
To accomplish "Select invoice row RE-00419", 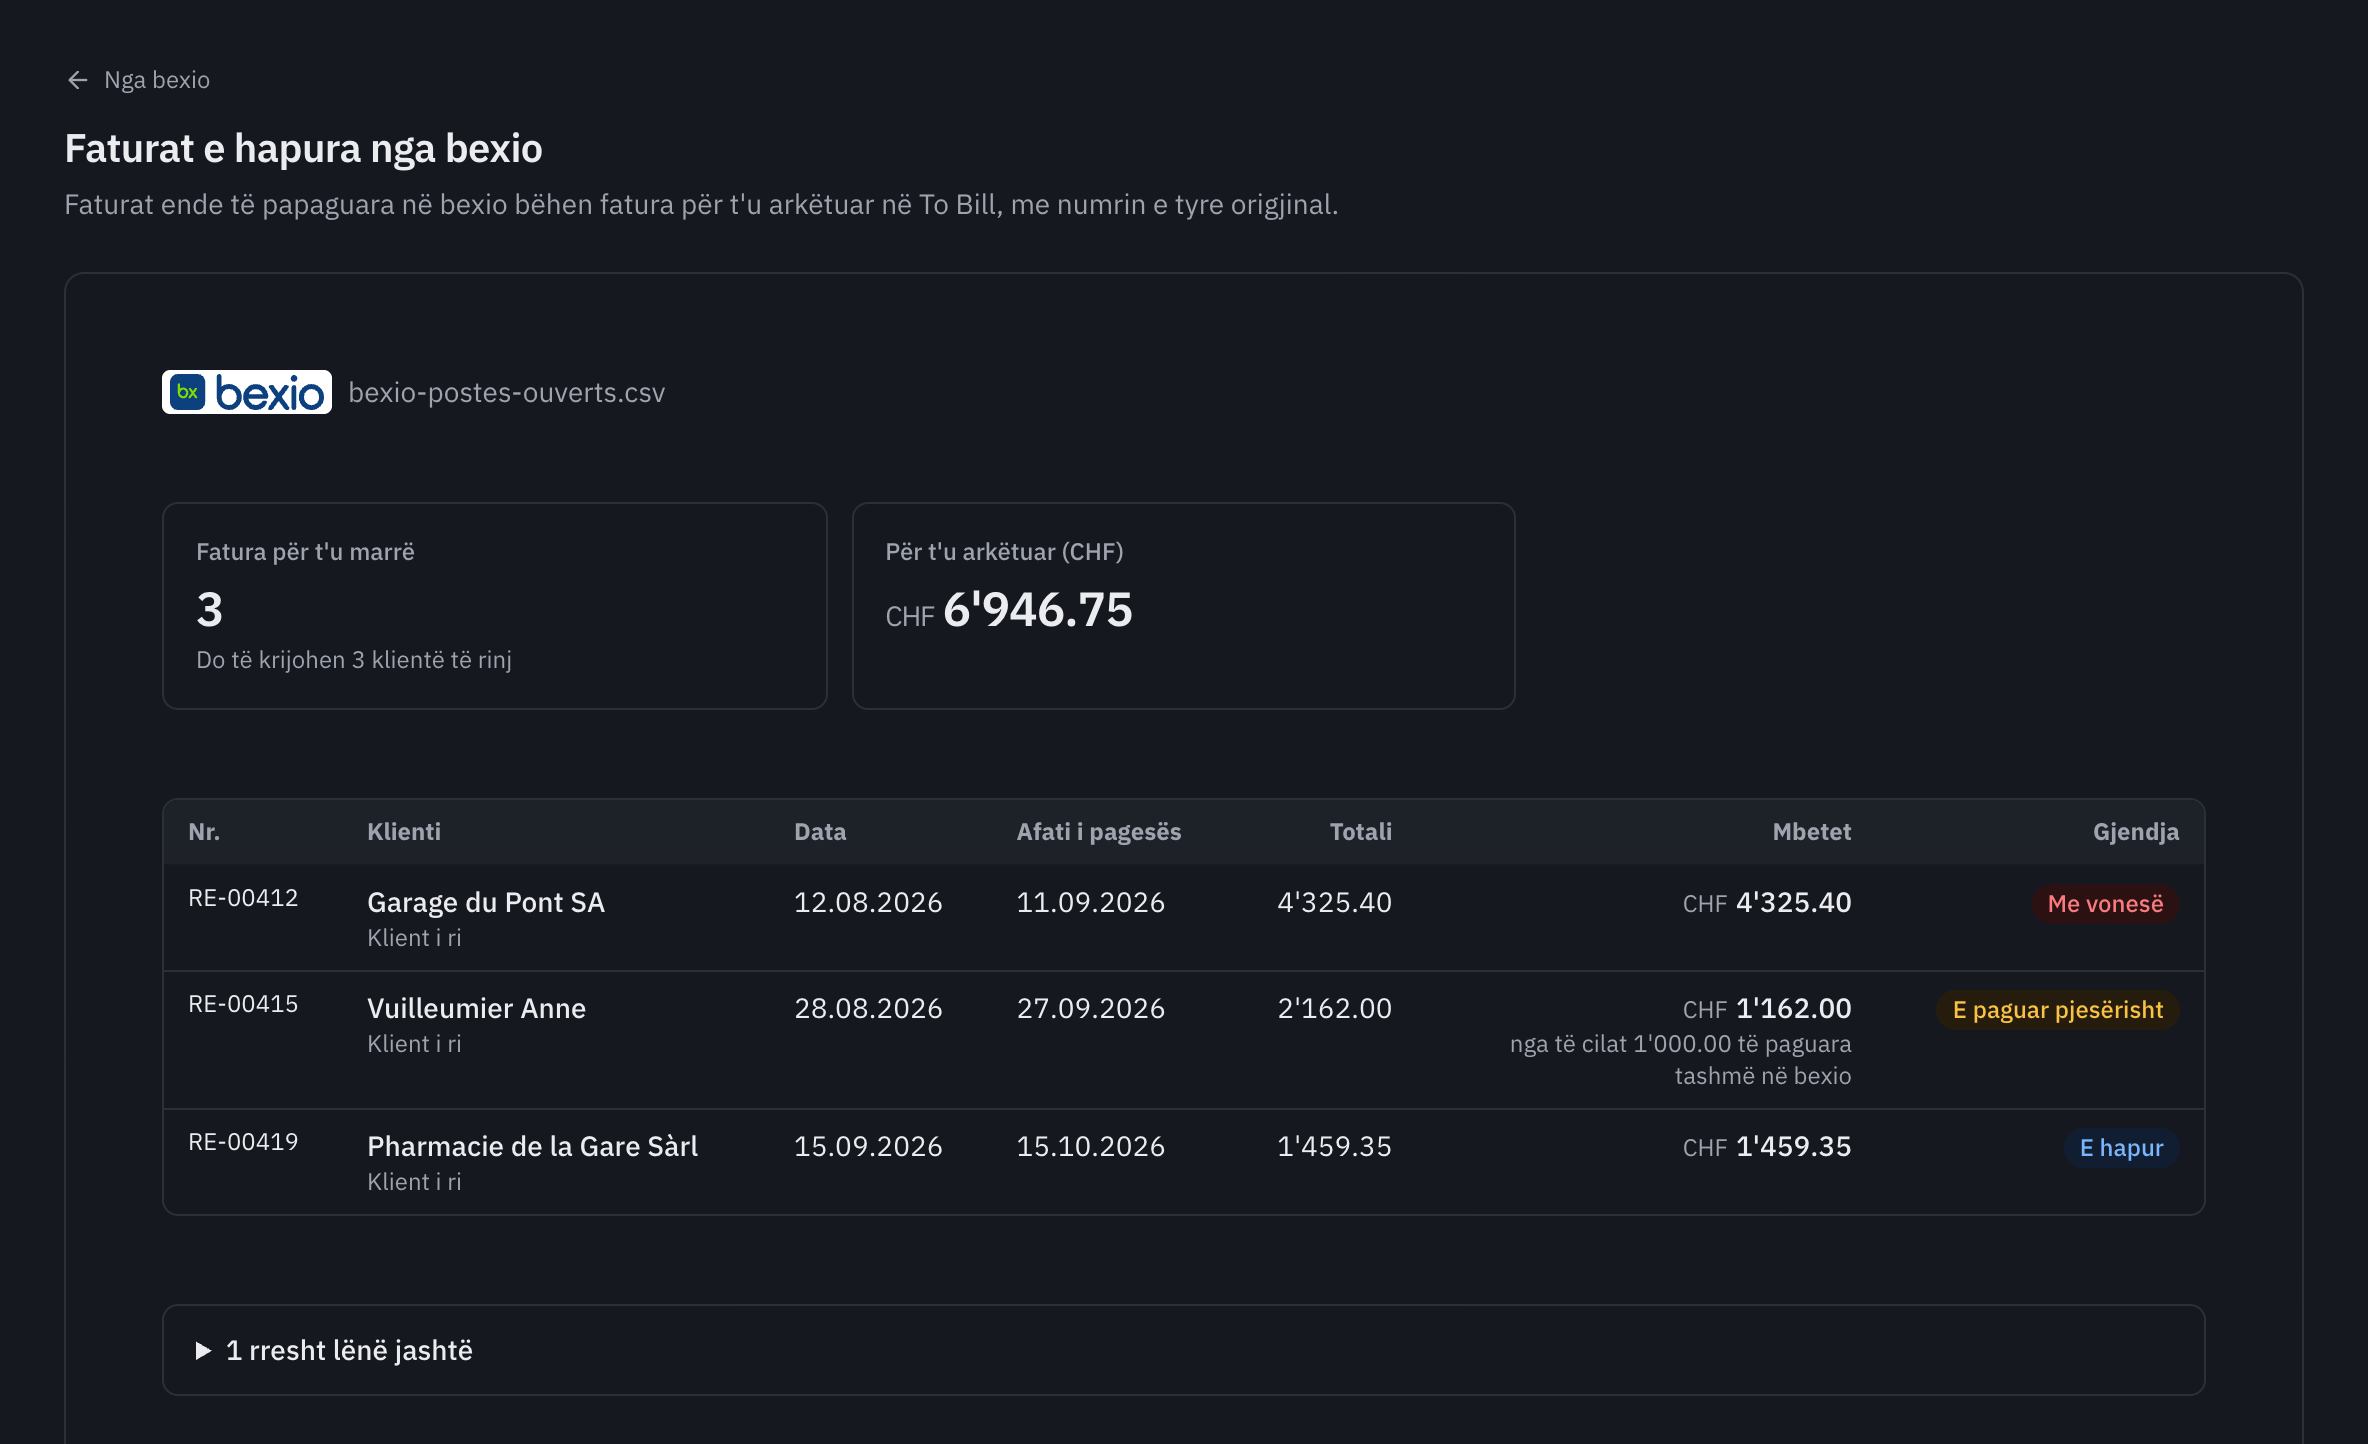I will [x=1183, y=1162].
